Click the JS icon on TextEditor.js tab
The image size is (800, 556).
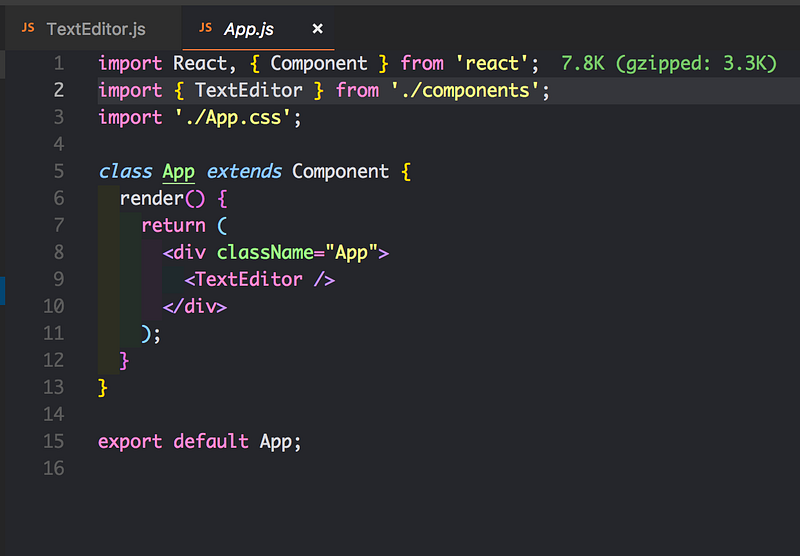pyautogui.click(x=28, y=28)
